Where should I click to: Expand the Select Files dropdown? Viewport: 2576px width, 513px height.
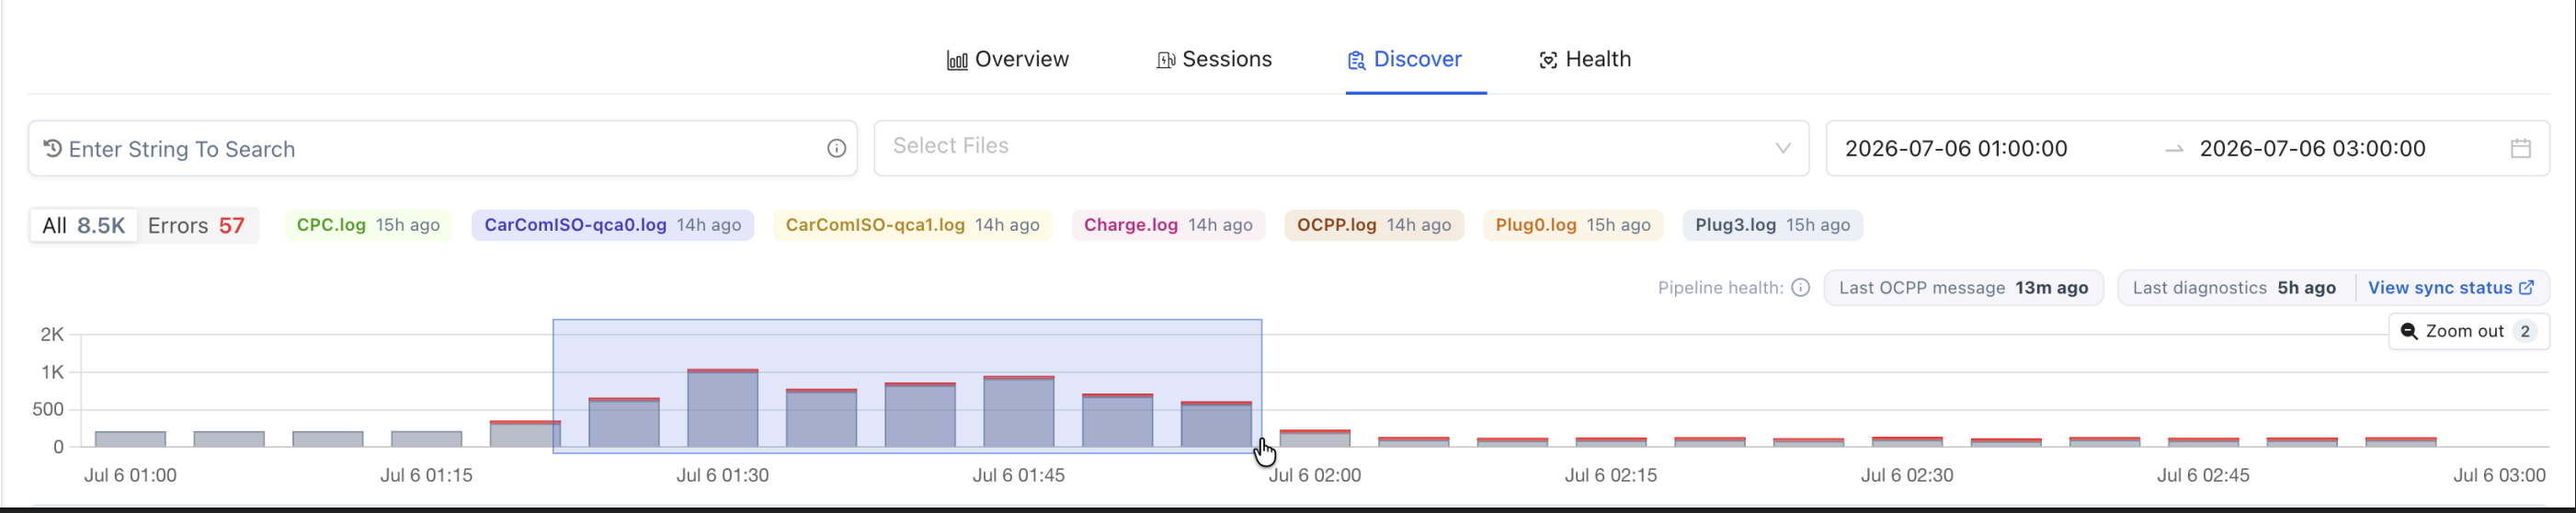[1341, 148]
